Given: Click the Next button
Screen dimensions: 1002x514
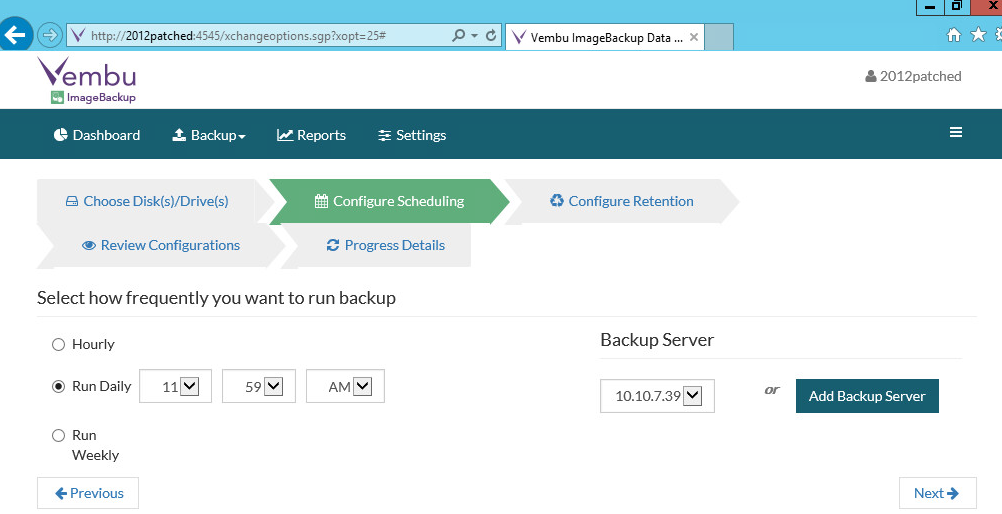Looking at the screenshot, I should (937, 493).
